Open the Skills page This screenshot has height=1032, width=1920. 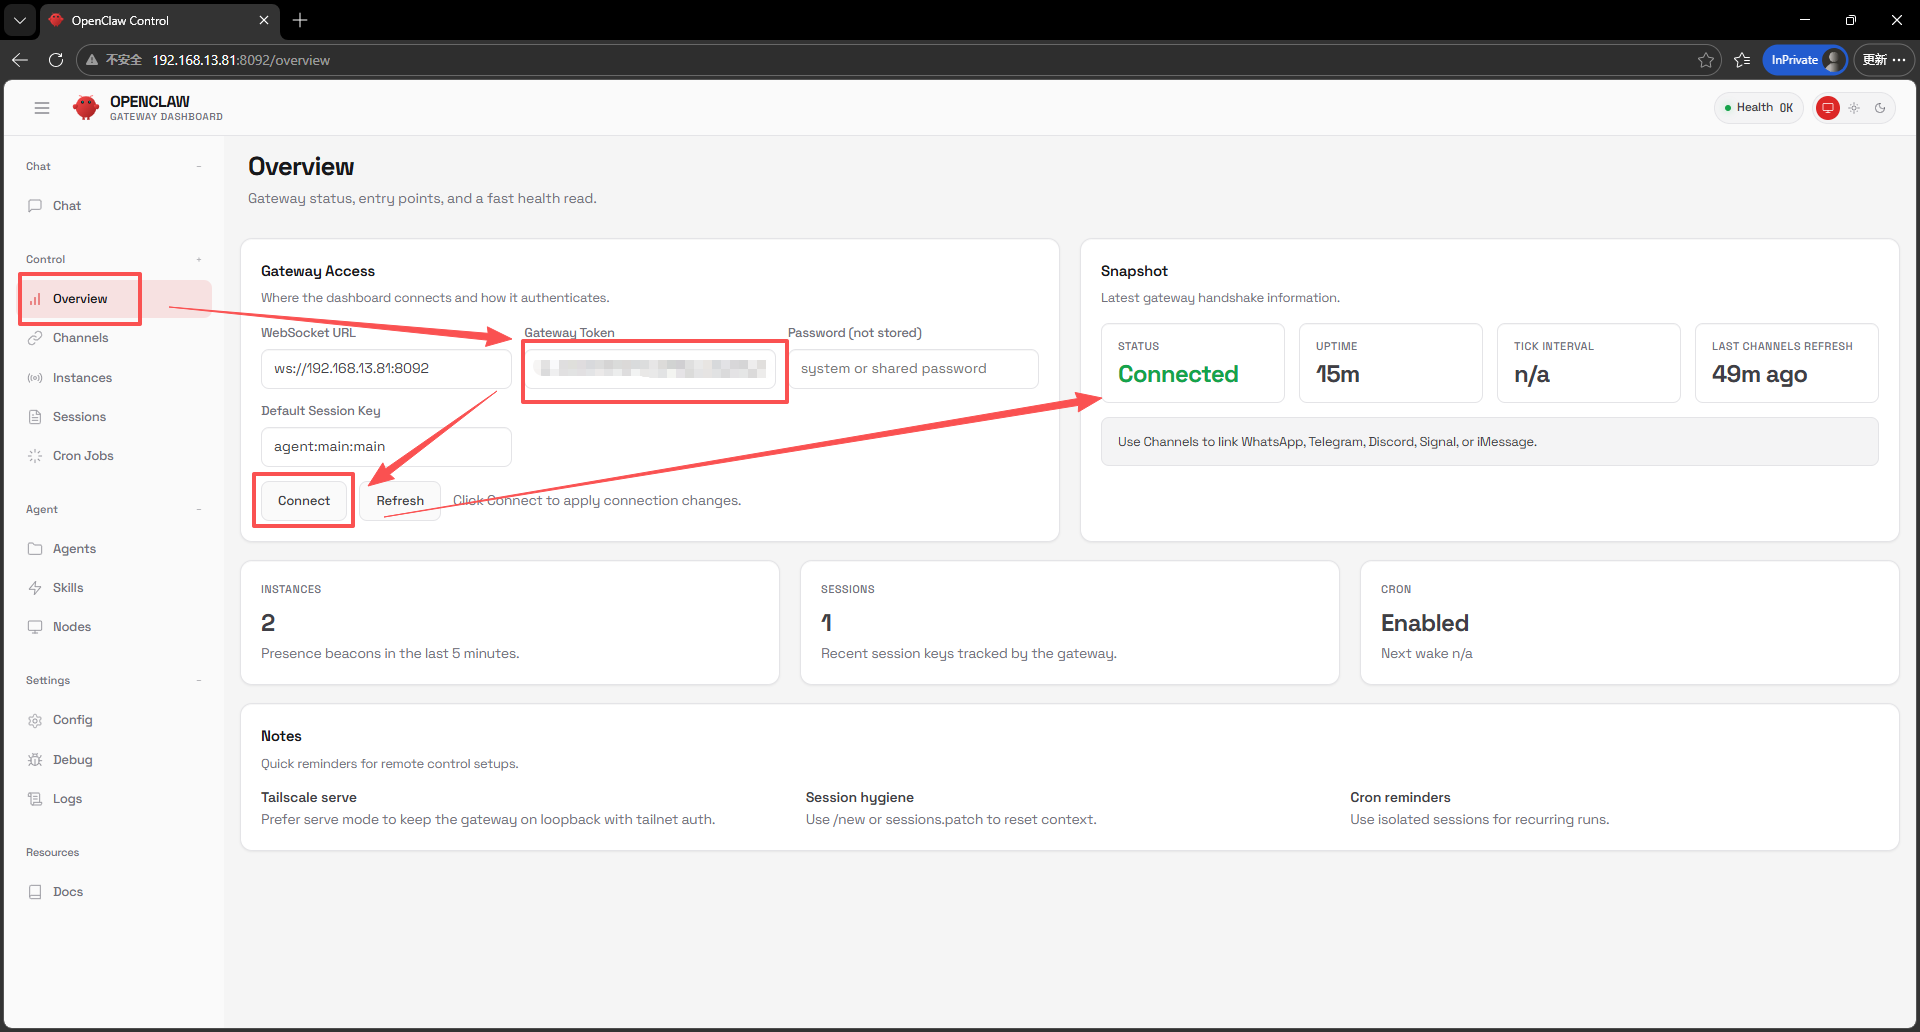click(115, 588)
